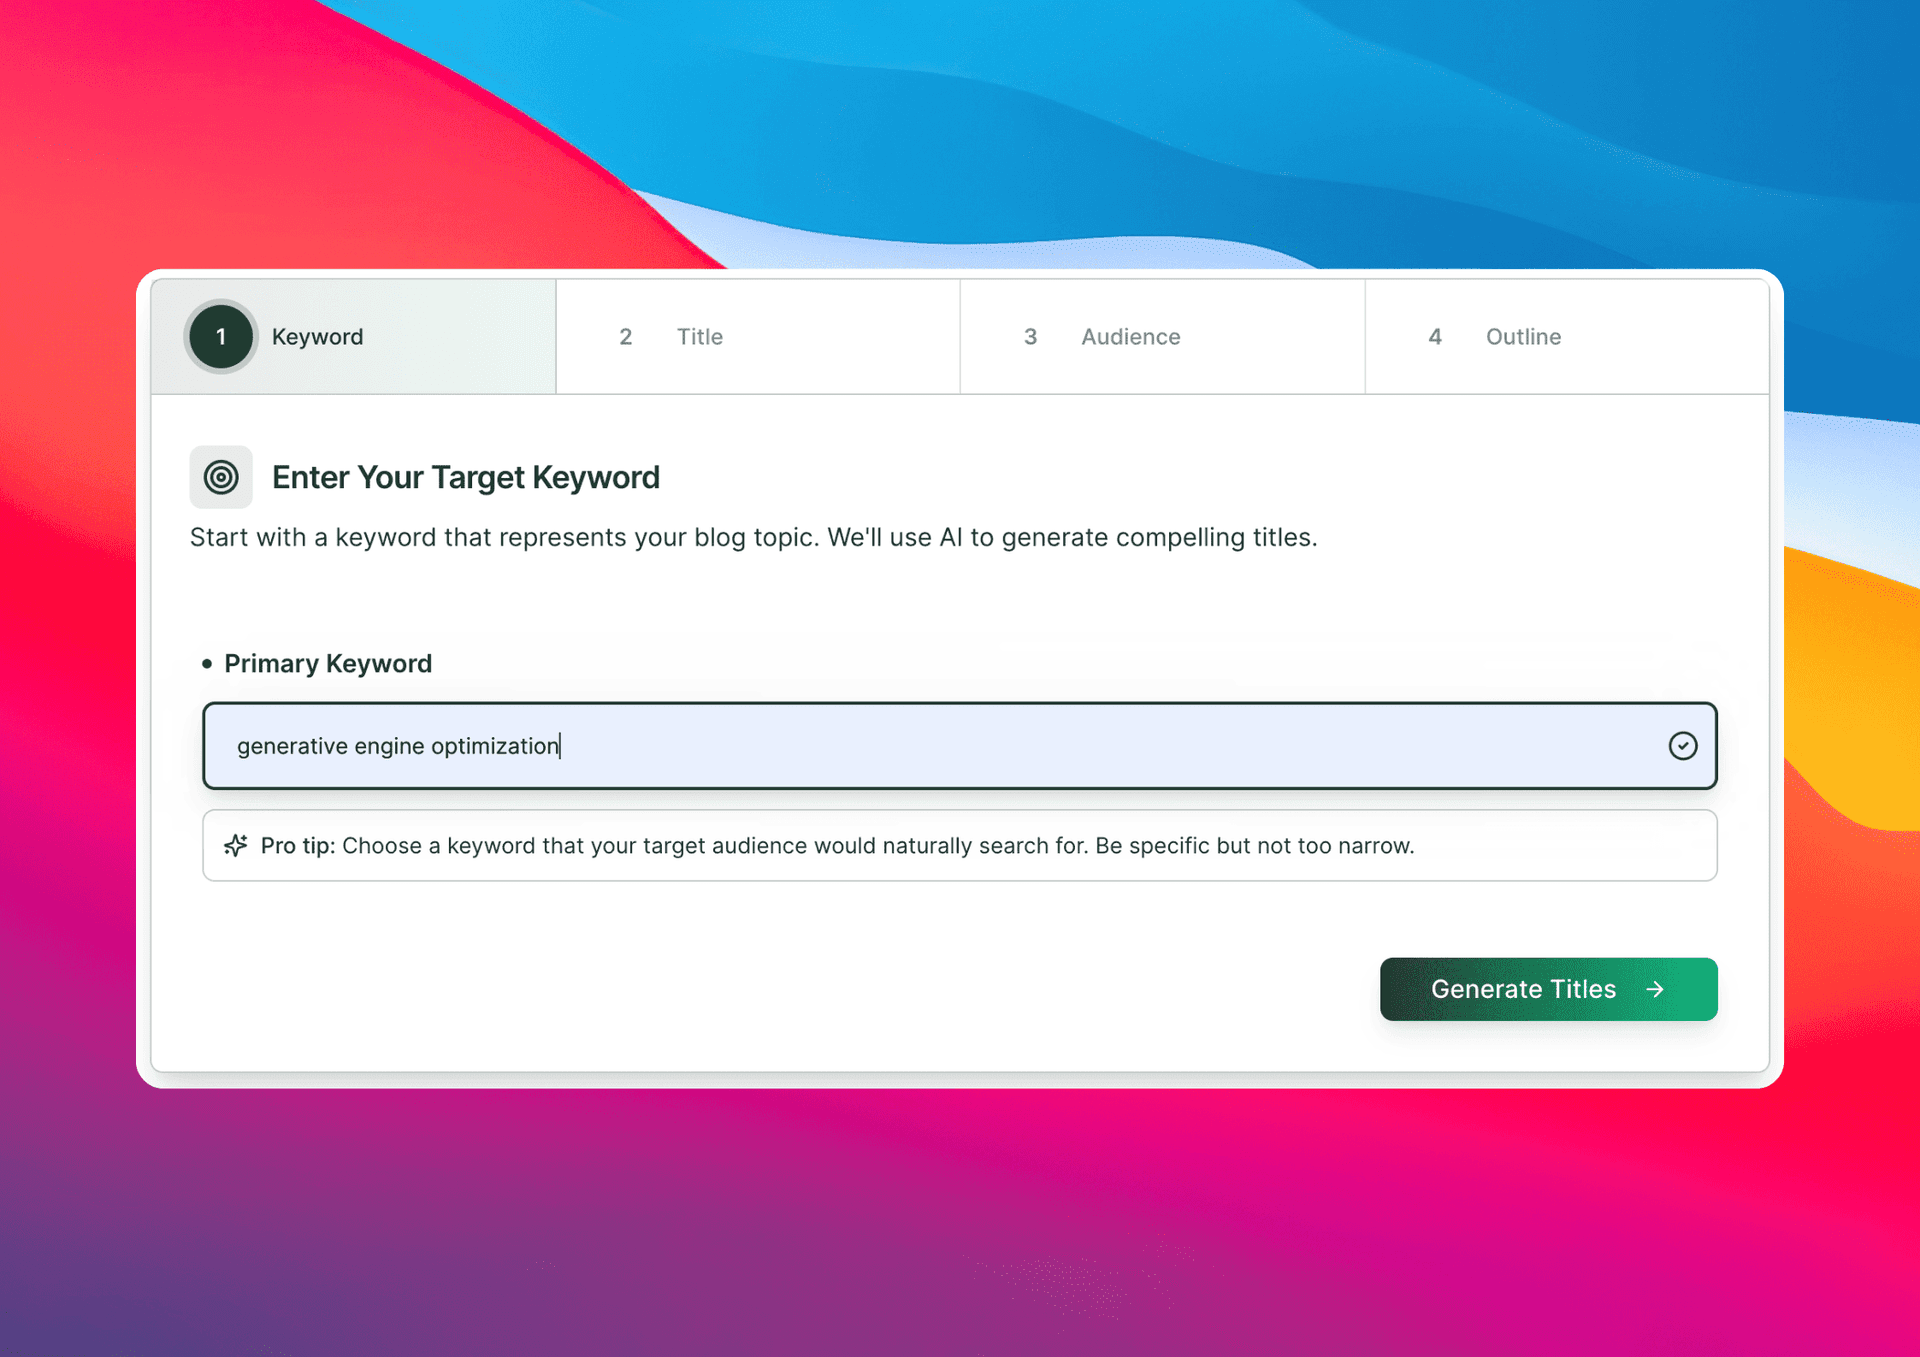Open the Audience step
1920x1357 pixels.
click(1160, 336)
